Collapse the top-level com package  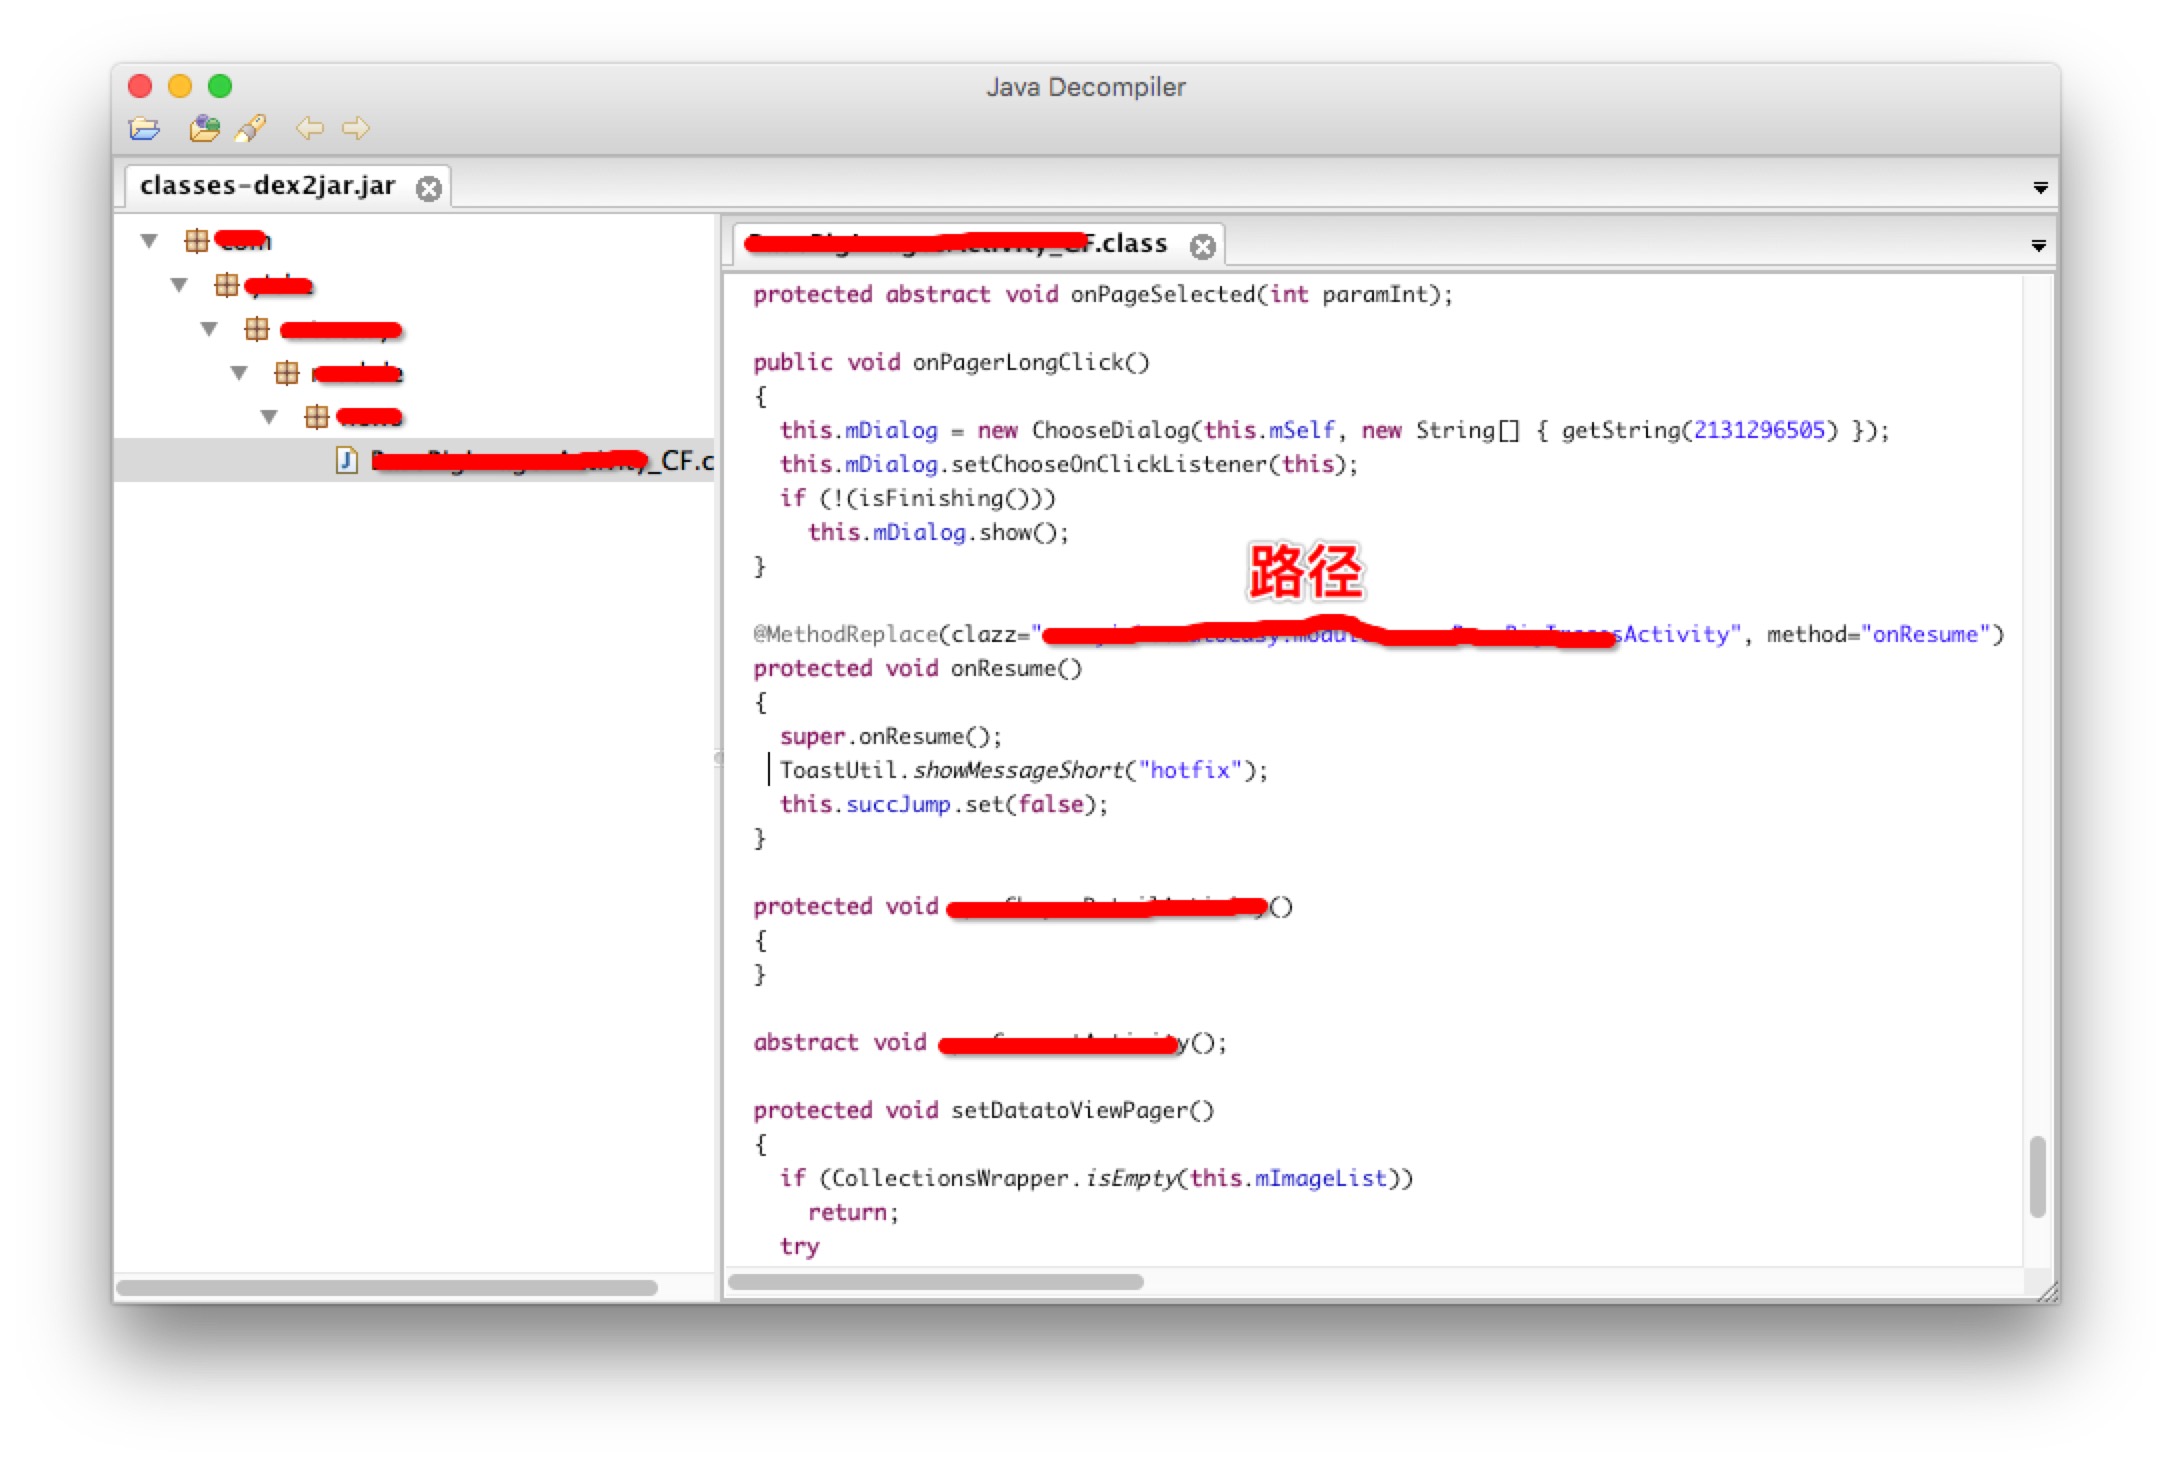[x=149, y=241]
